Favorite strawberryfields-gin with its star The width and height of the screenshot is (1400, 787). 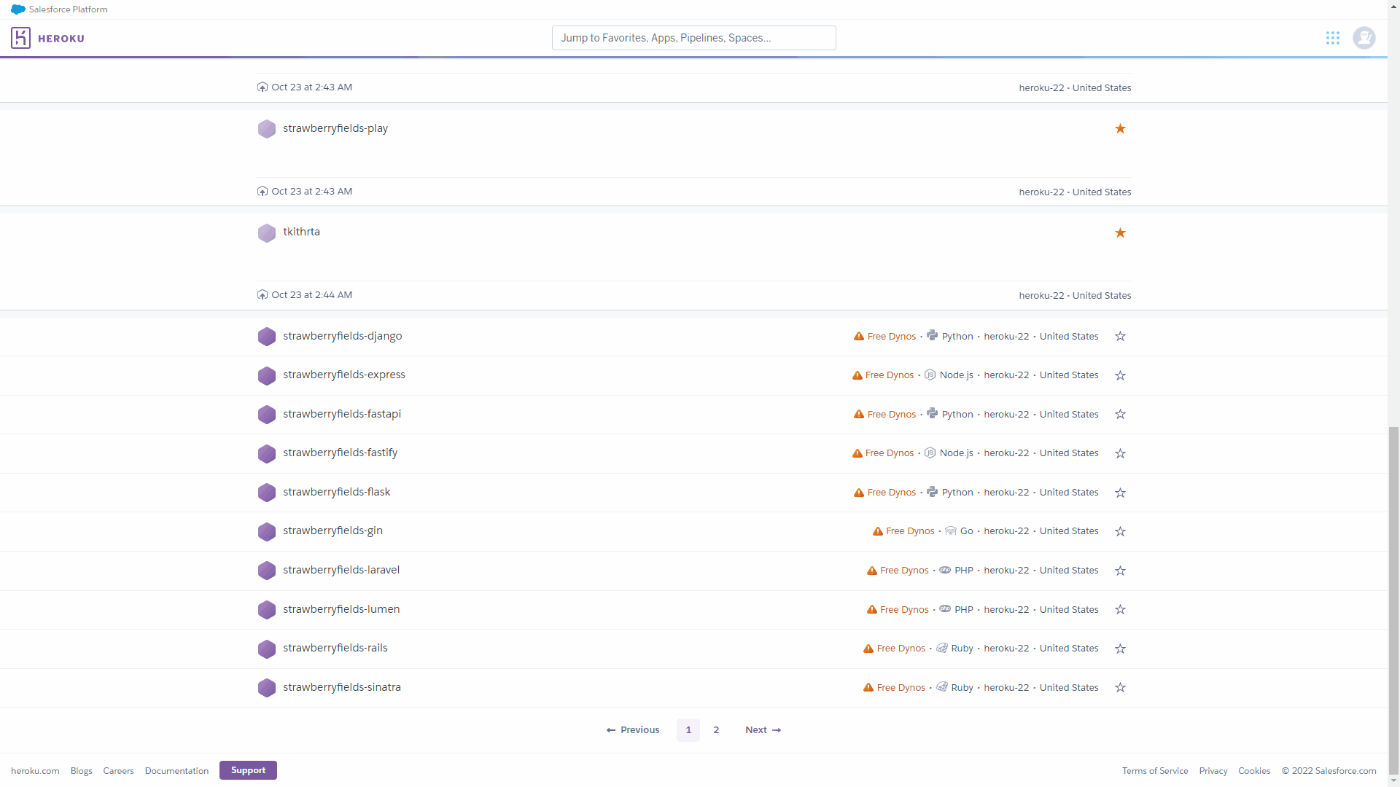(1120, 532)
